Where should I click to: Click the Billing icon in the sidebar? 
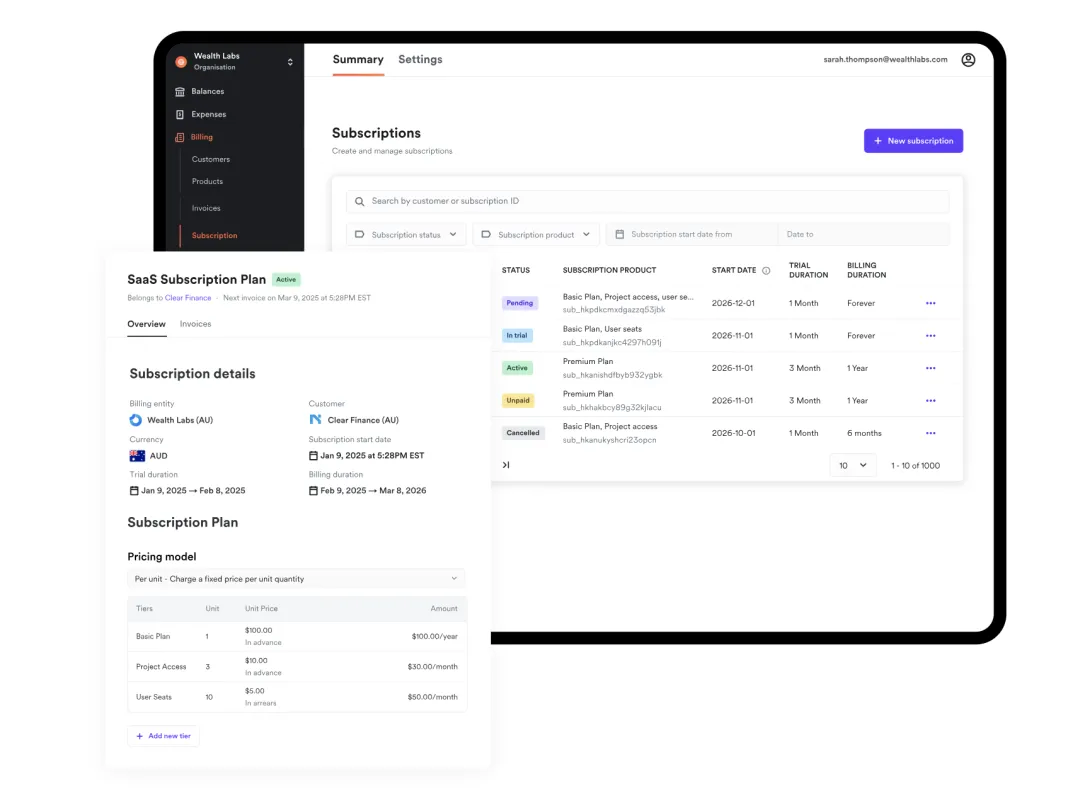pos(180,137)
